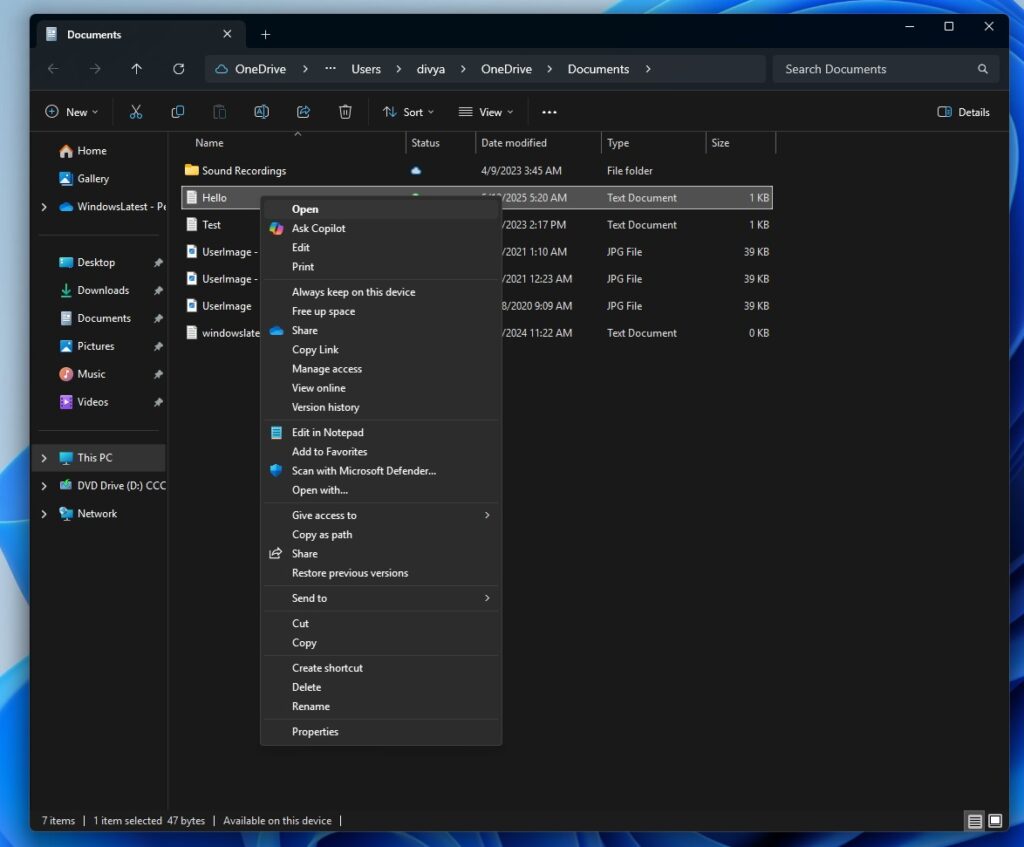Click the Refresh icon in the address bar

click(179, 69)
